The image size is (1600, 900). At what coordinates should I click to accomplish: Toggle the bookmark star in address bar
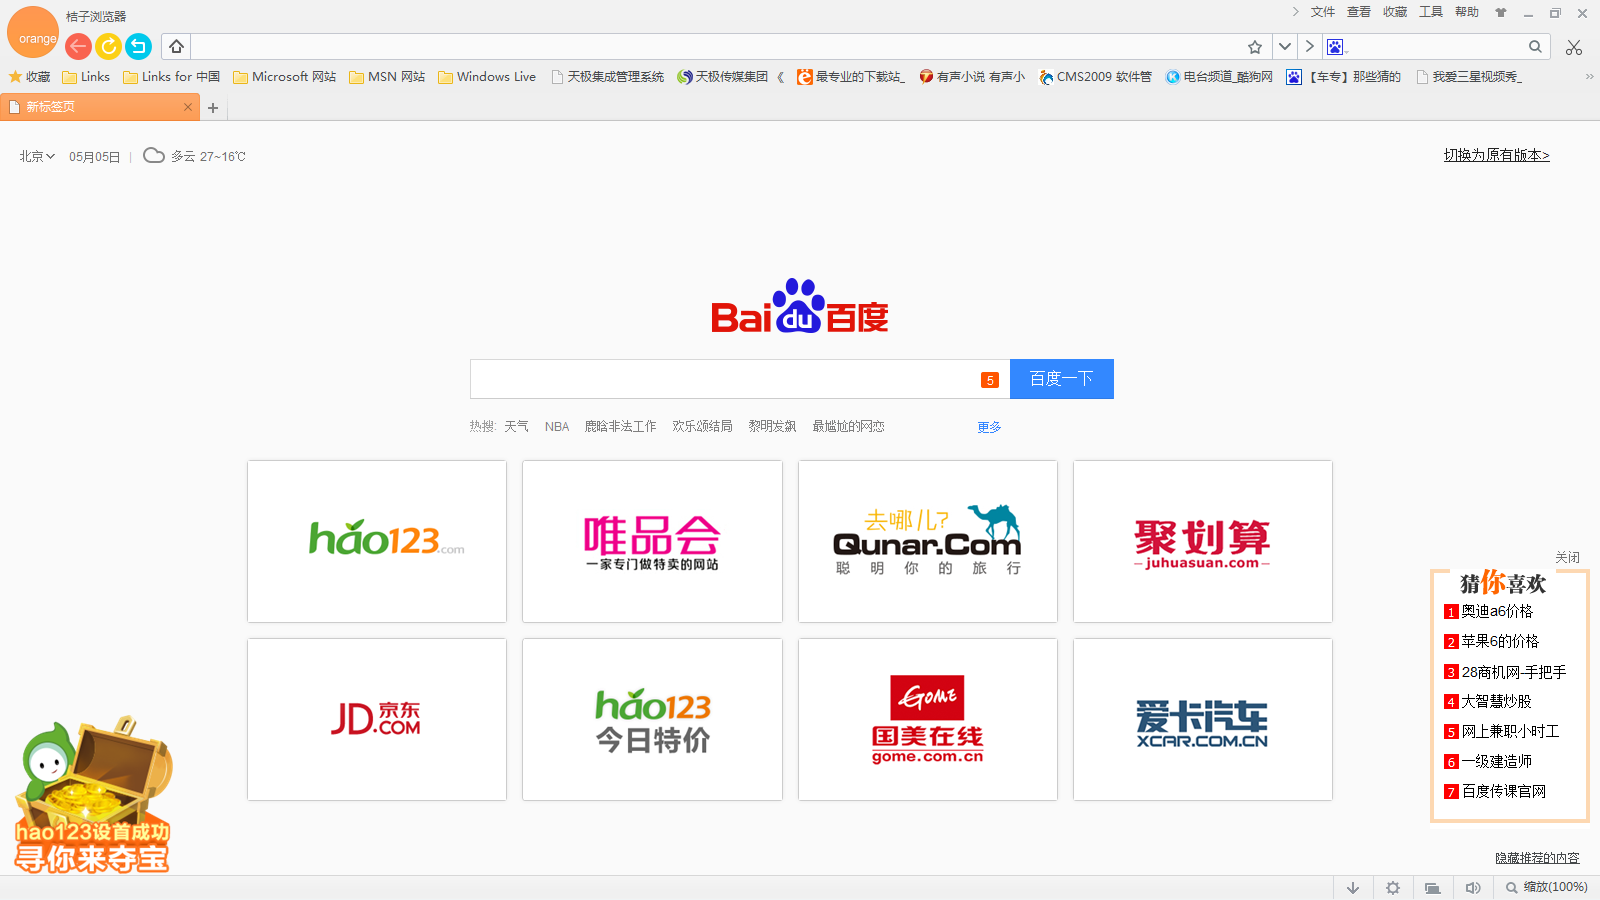tap(1254, 46)
